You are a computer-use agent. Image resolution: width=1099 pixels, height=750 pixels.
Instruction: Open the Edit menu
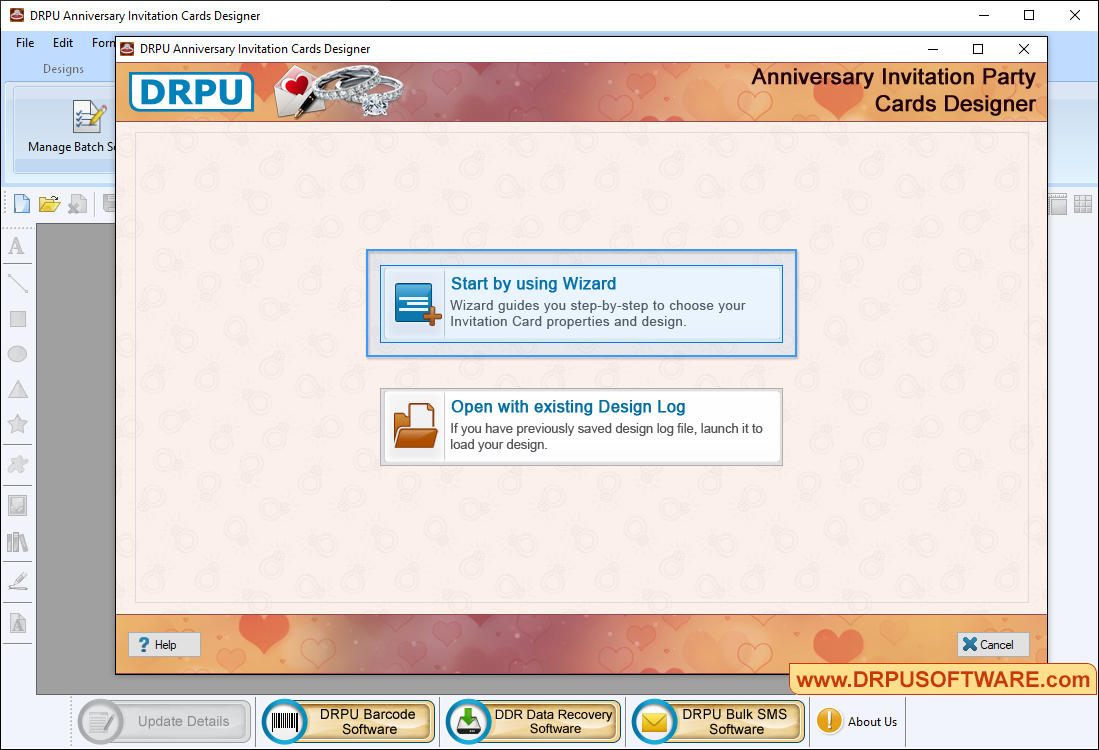(63, 43)
